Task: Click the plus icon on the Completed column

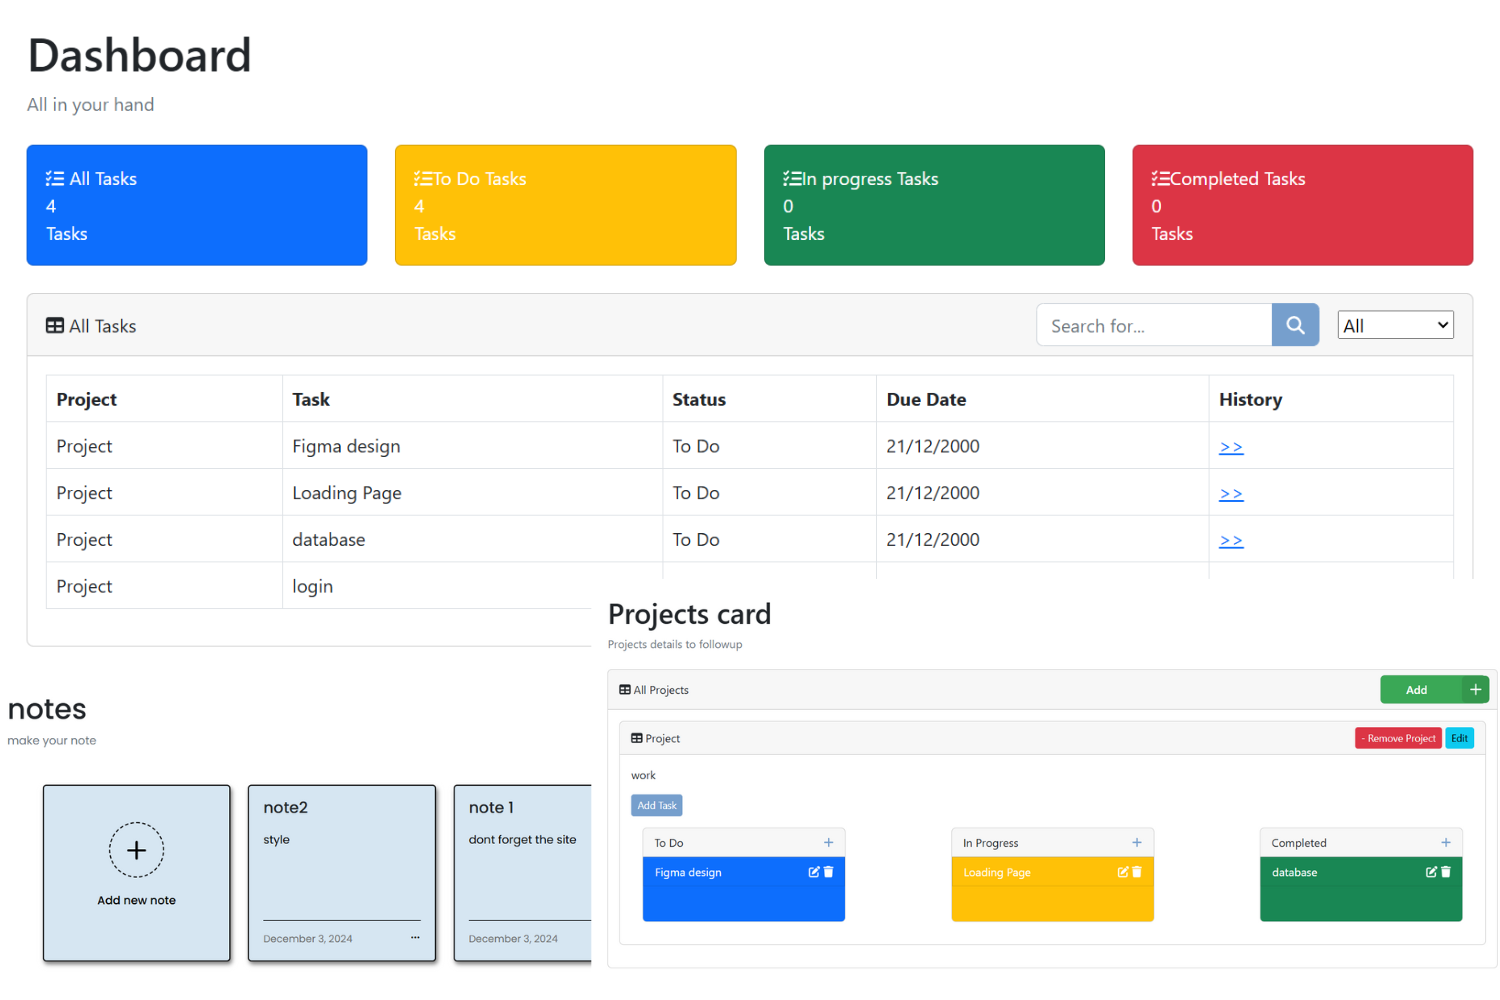Action: click(x=1446, y=842)
